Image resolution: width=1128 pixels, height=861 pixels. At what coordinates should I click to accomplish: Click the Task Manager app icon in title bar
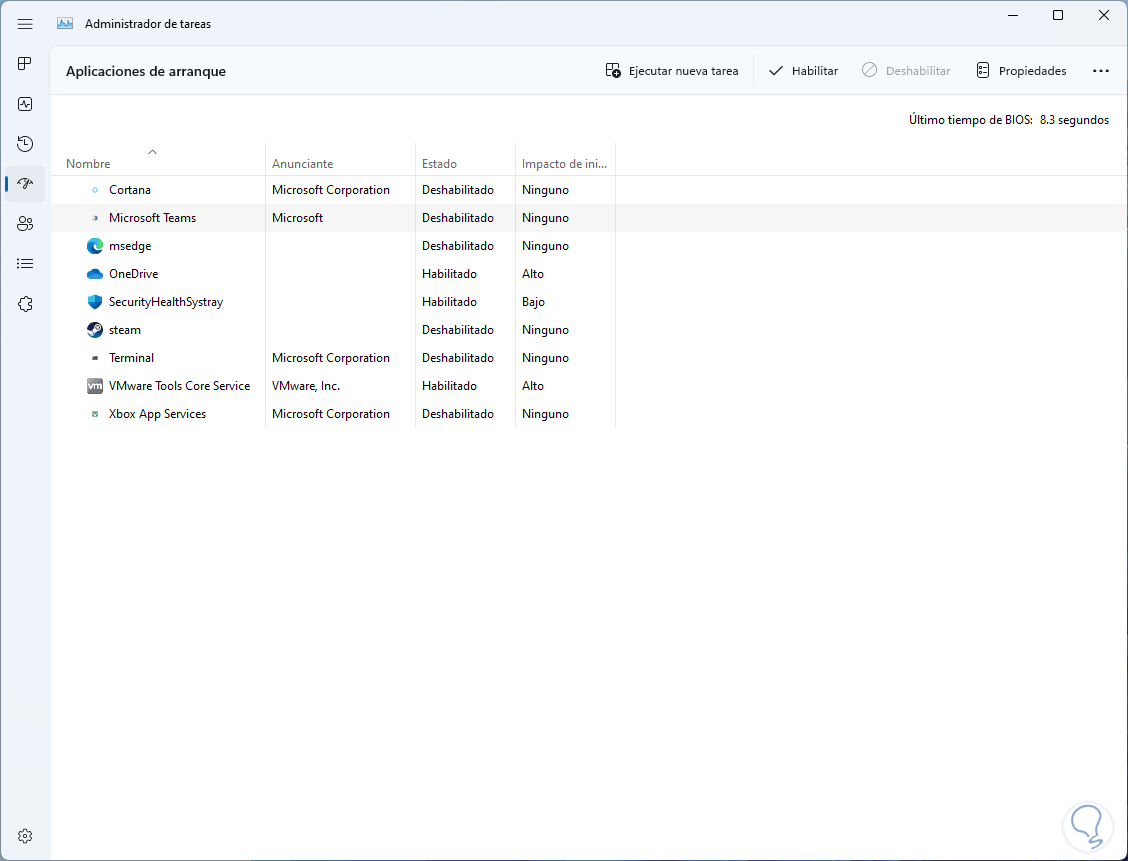[65, 24]
